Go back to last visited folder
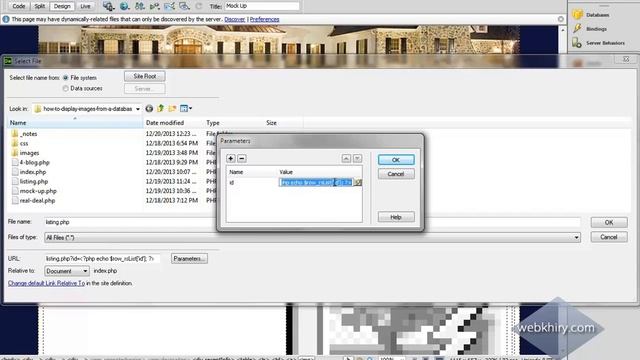The image size is (640, 360). (x=149, y=109)
